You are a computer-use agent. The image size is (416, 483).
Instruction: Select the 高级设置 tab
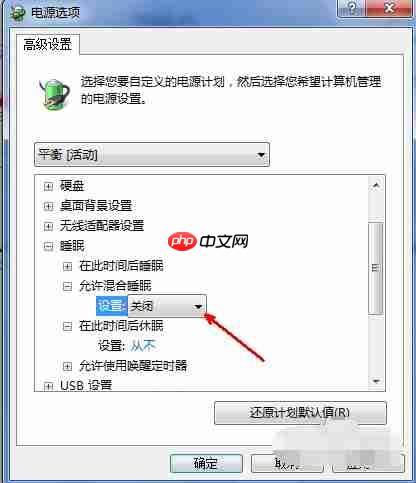click(47, 45)
